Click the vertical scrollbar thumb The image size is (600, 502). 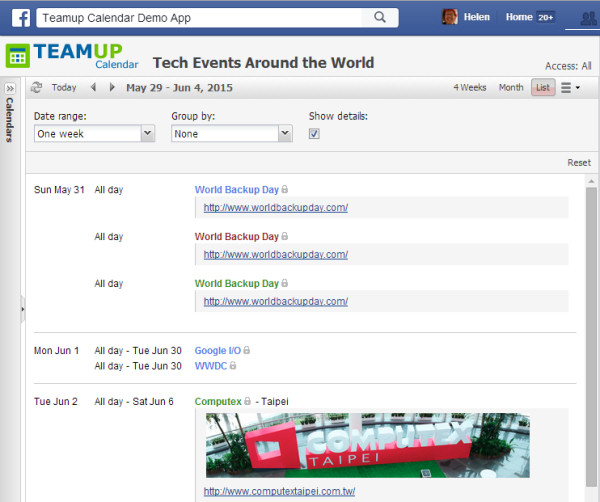(592, 337)
